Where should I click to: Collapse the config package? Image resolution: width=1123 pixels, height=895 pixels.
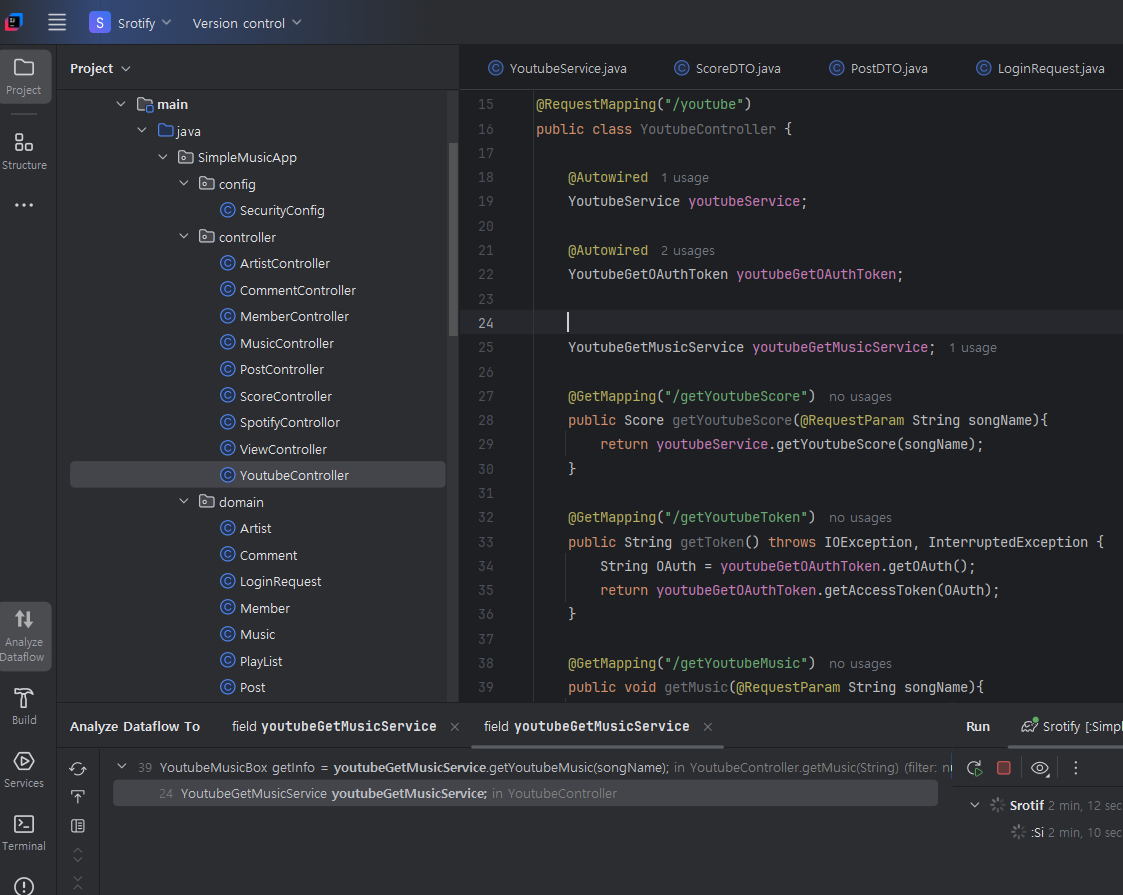coord(184,183)
